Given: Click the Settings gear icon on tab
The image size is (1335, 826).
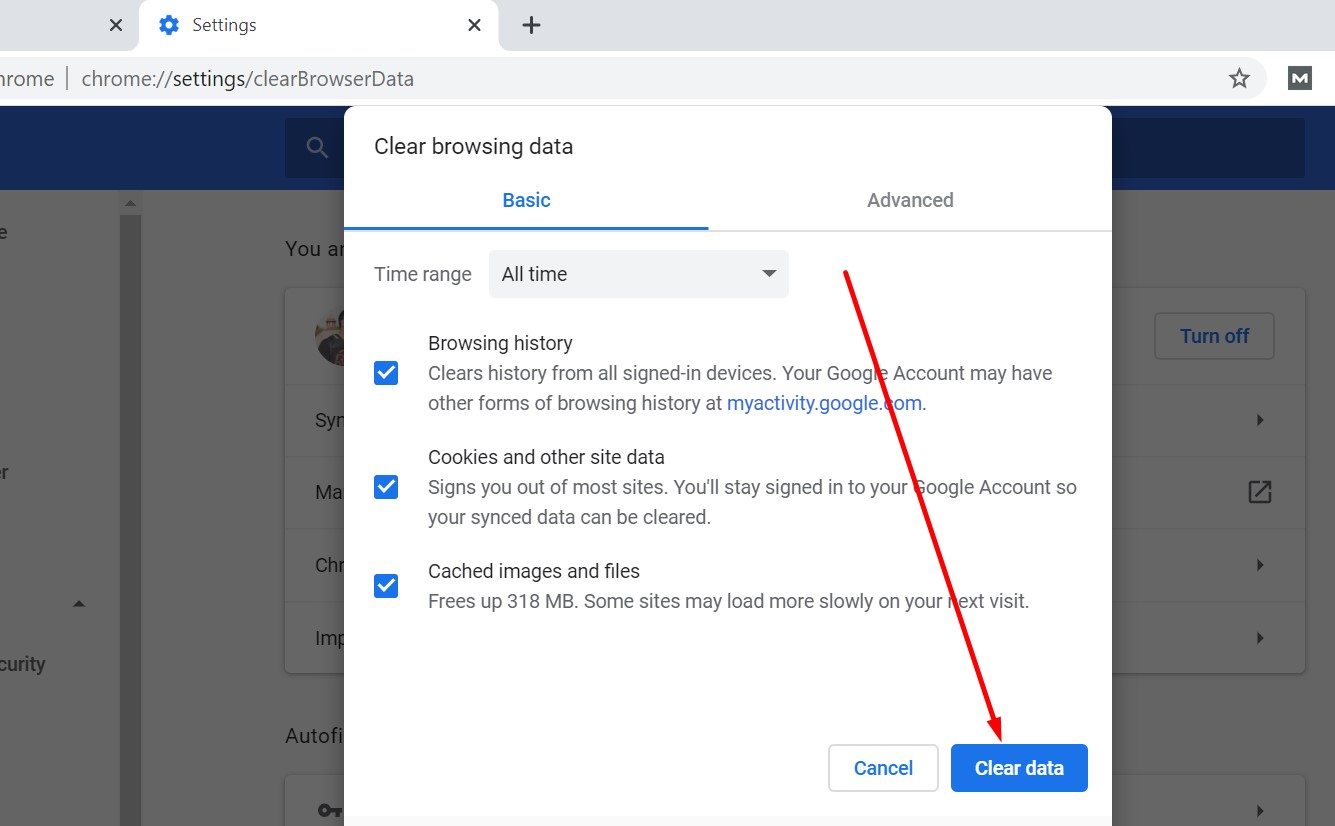Looking at the screenshot, I should 169,25.
